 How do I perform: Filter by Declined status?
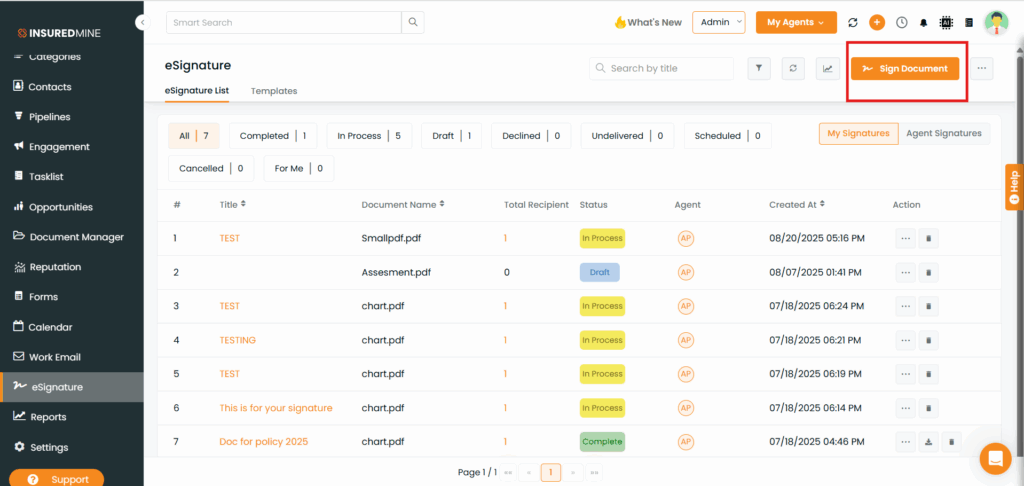[x=531, y=136]
